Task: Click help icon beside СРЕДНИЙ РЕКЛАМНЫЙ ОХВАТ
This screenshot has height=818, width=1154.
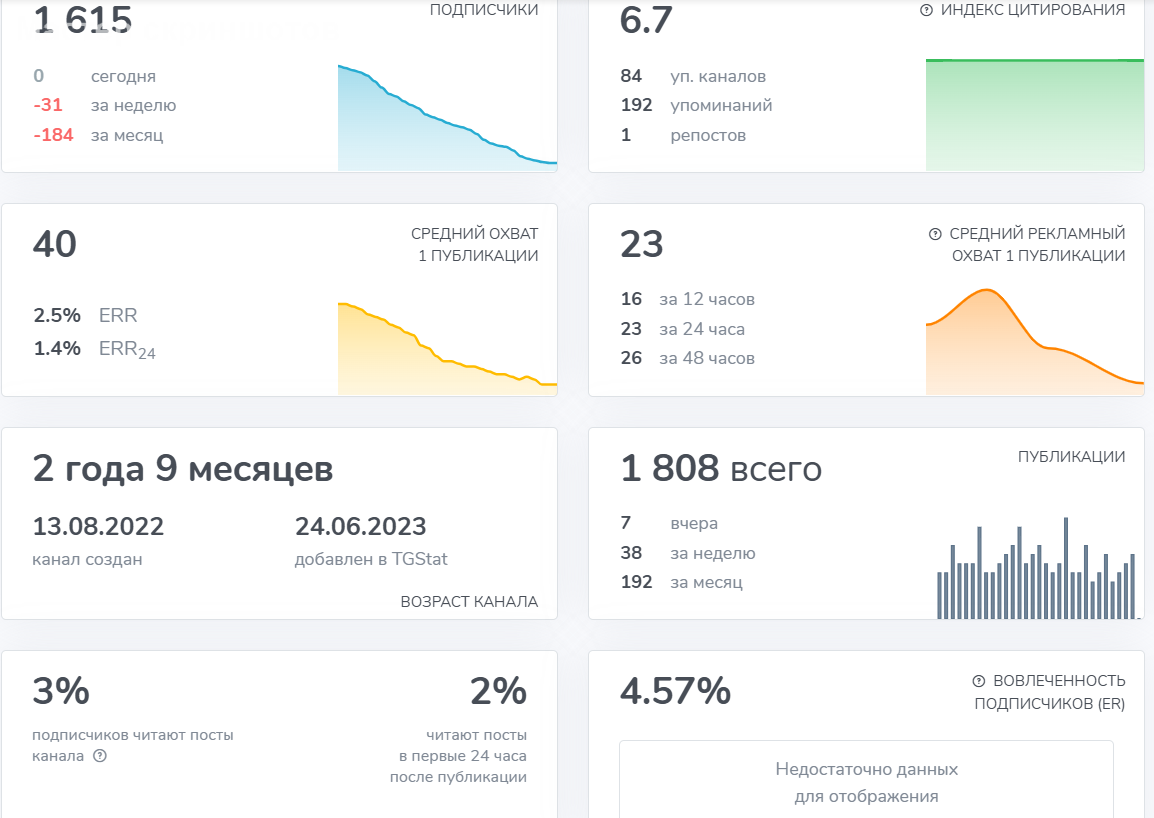Action: [935, 234]
